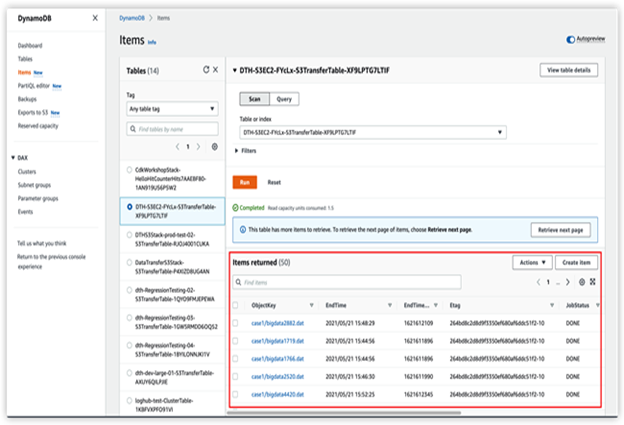Select dth-RegressionTesting-04 table radio
The width and height of the screenshot is (624, 425).
(x=129, y=345)
